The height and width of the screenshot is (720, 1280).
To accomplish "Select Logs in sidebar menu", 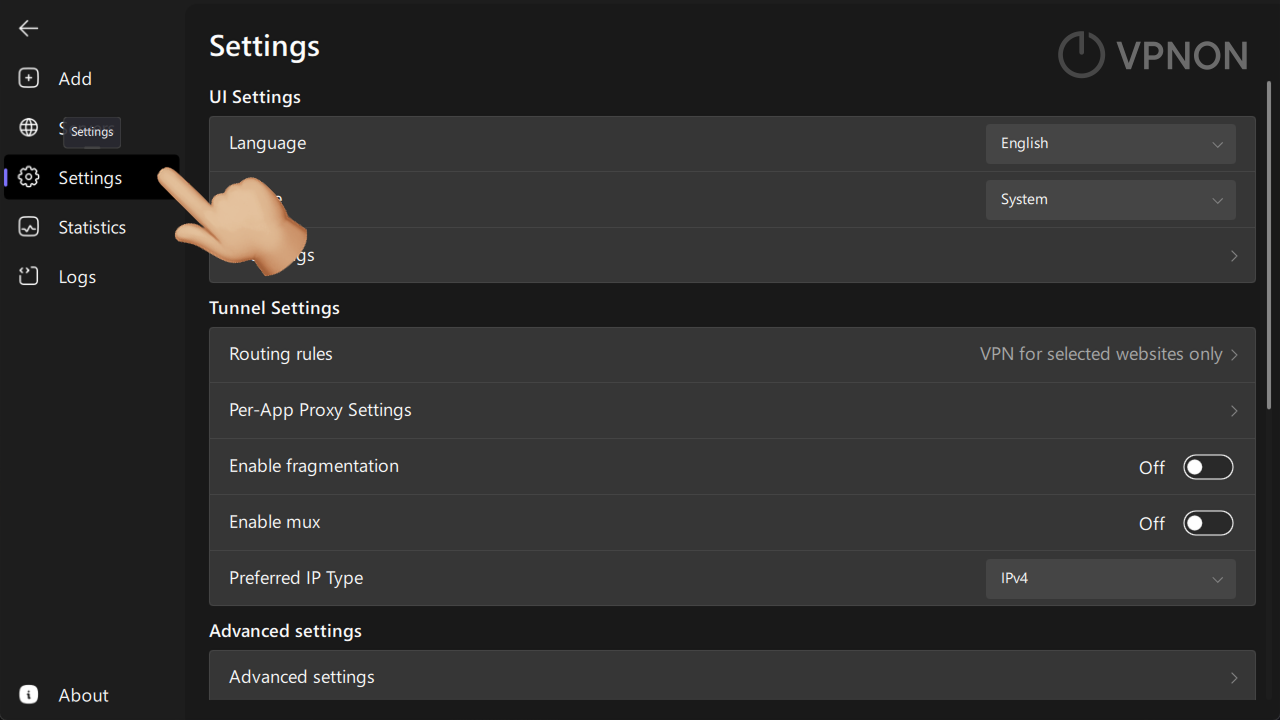I will click(x=77, y=277).
